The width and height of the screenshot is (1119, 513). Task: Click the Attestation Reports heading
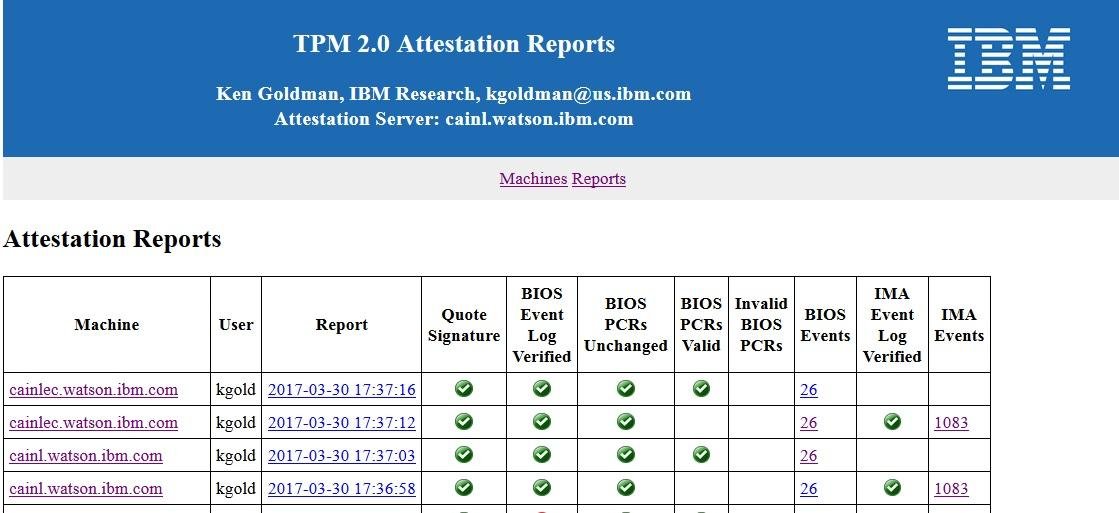[x=112, y=239]
